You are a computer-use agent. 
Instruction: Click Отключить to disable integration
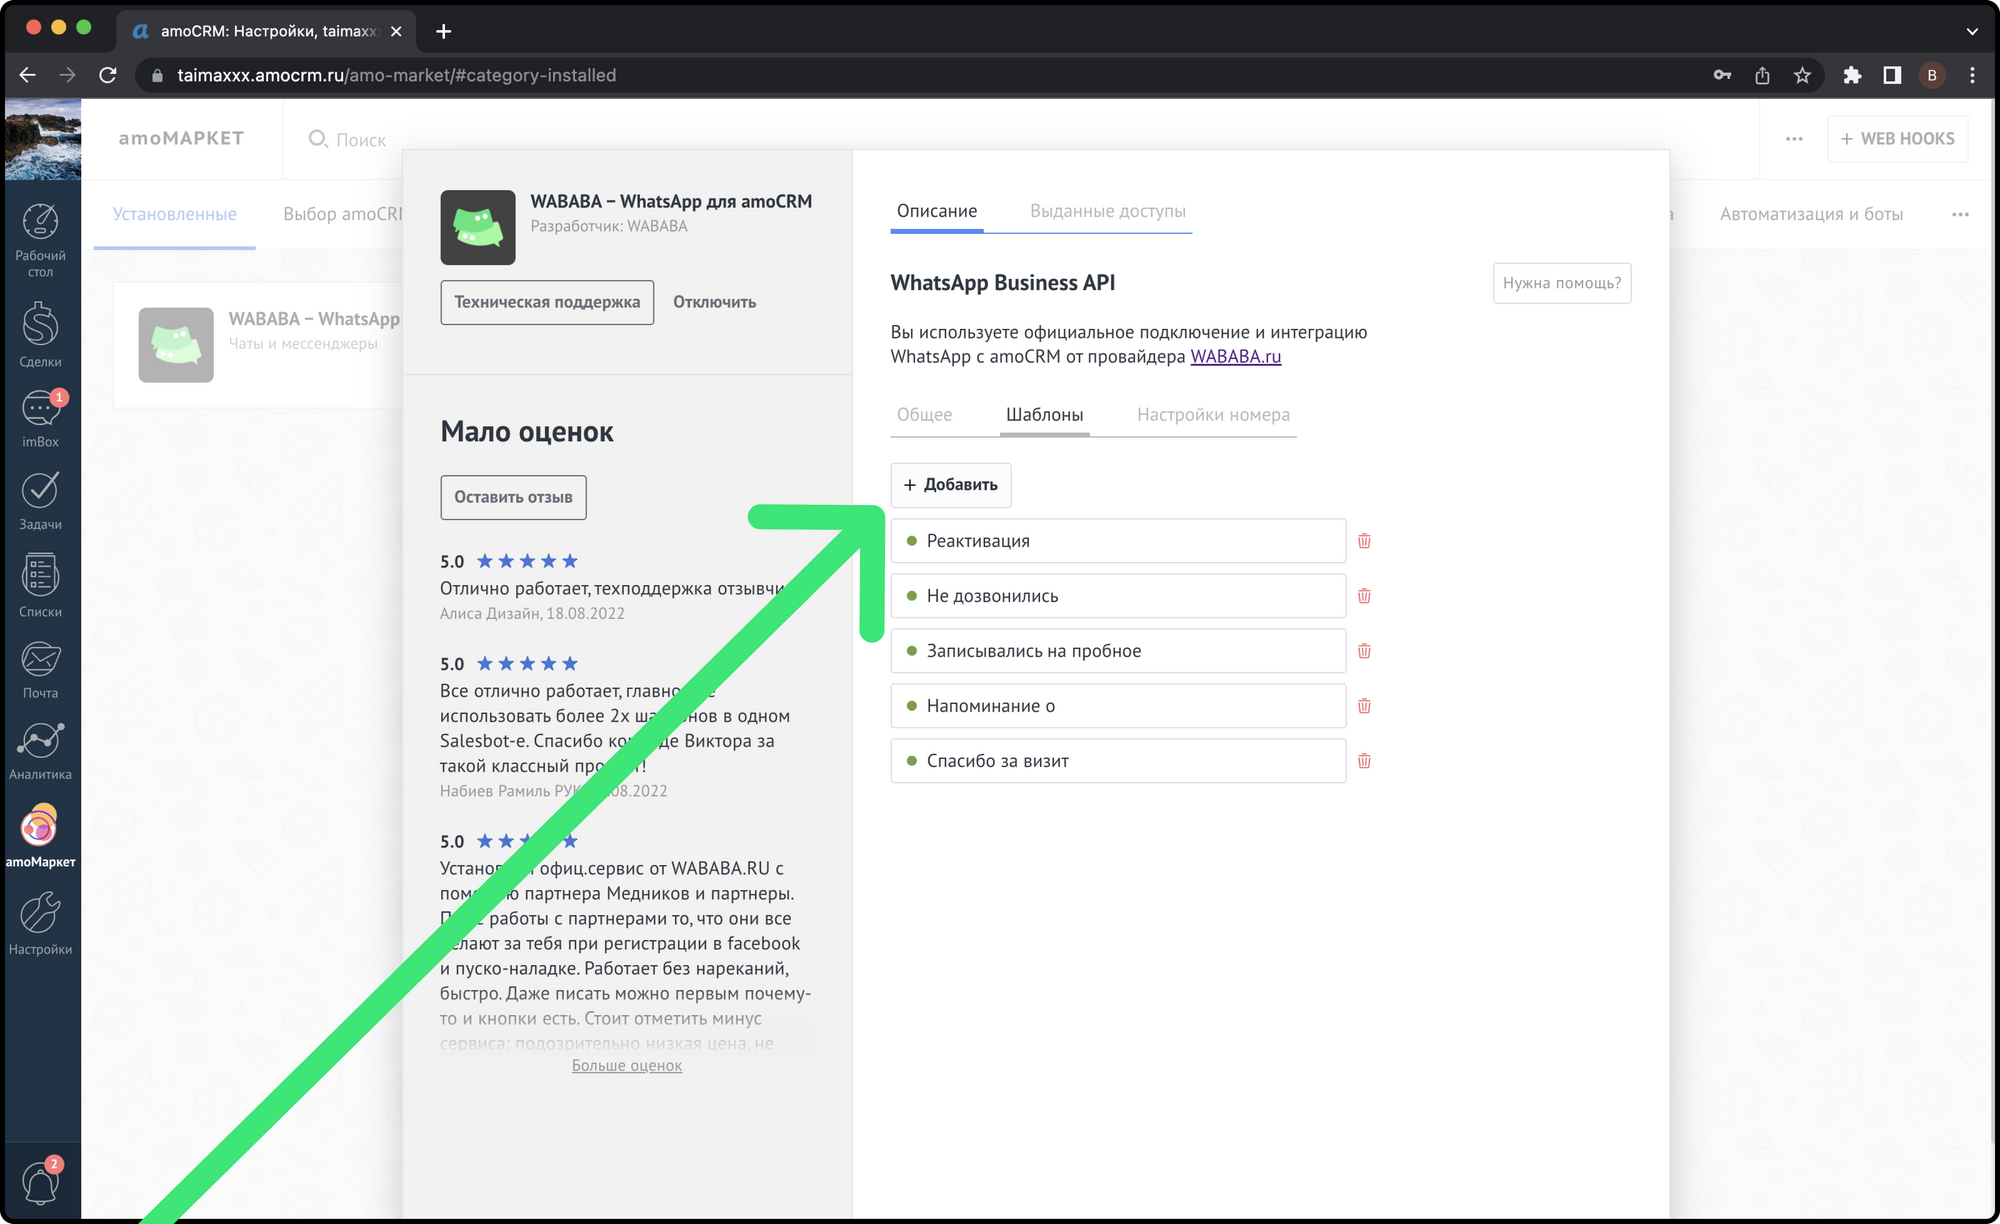(x=714, y=302)
